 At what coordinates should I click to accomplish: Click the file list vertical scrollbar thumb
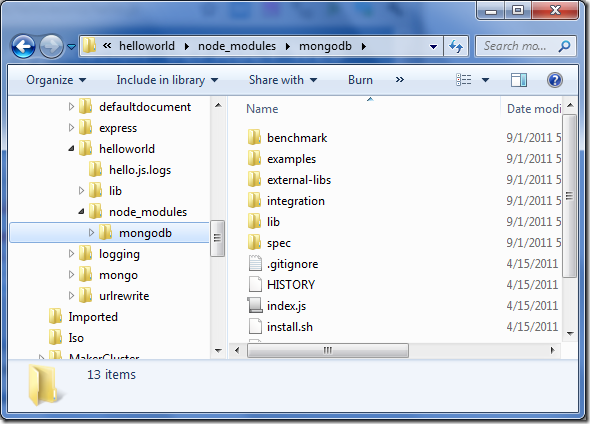(x=569, y=196)
